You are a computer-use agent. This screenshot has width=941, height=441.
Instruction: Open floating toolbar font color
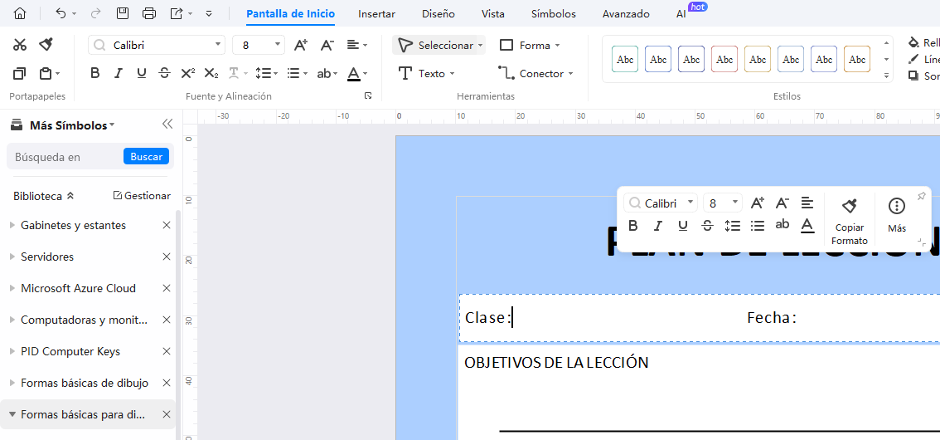point(808,226)
